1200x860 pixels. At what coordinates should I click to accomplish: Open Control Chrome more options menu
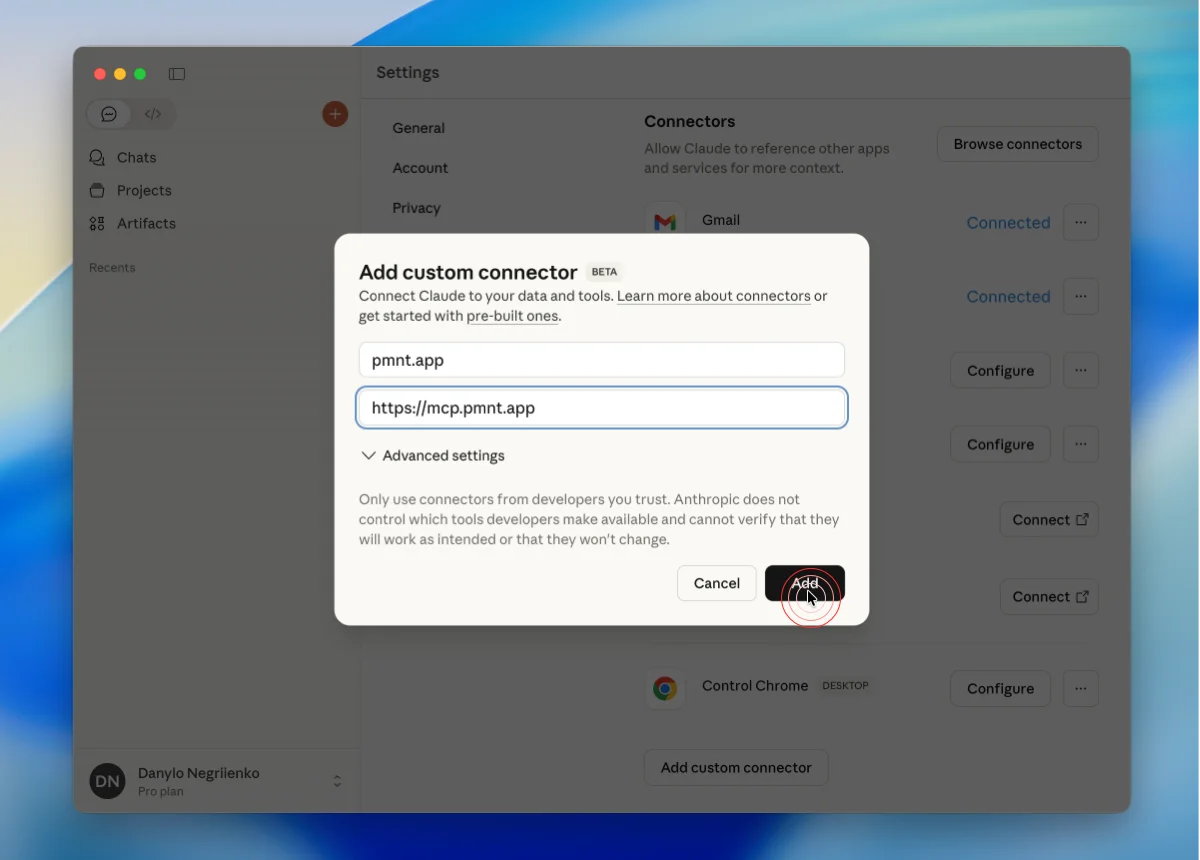coord(1080,688)
